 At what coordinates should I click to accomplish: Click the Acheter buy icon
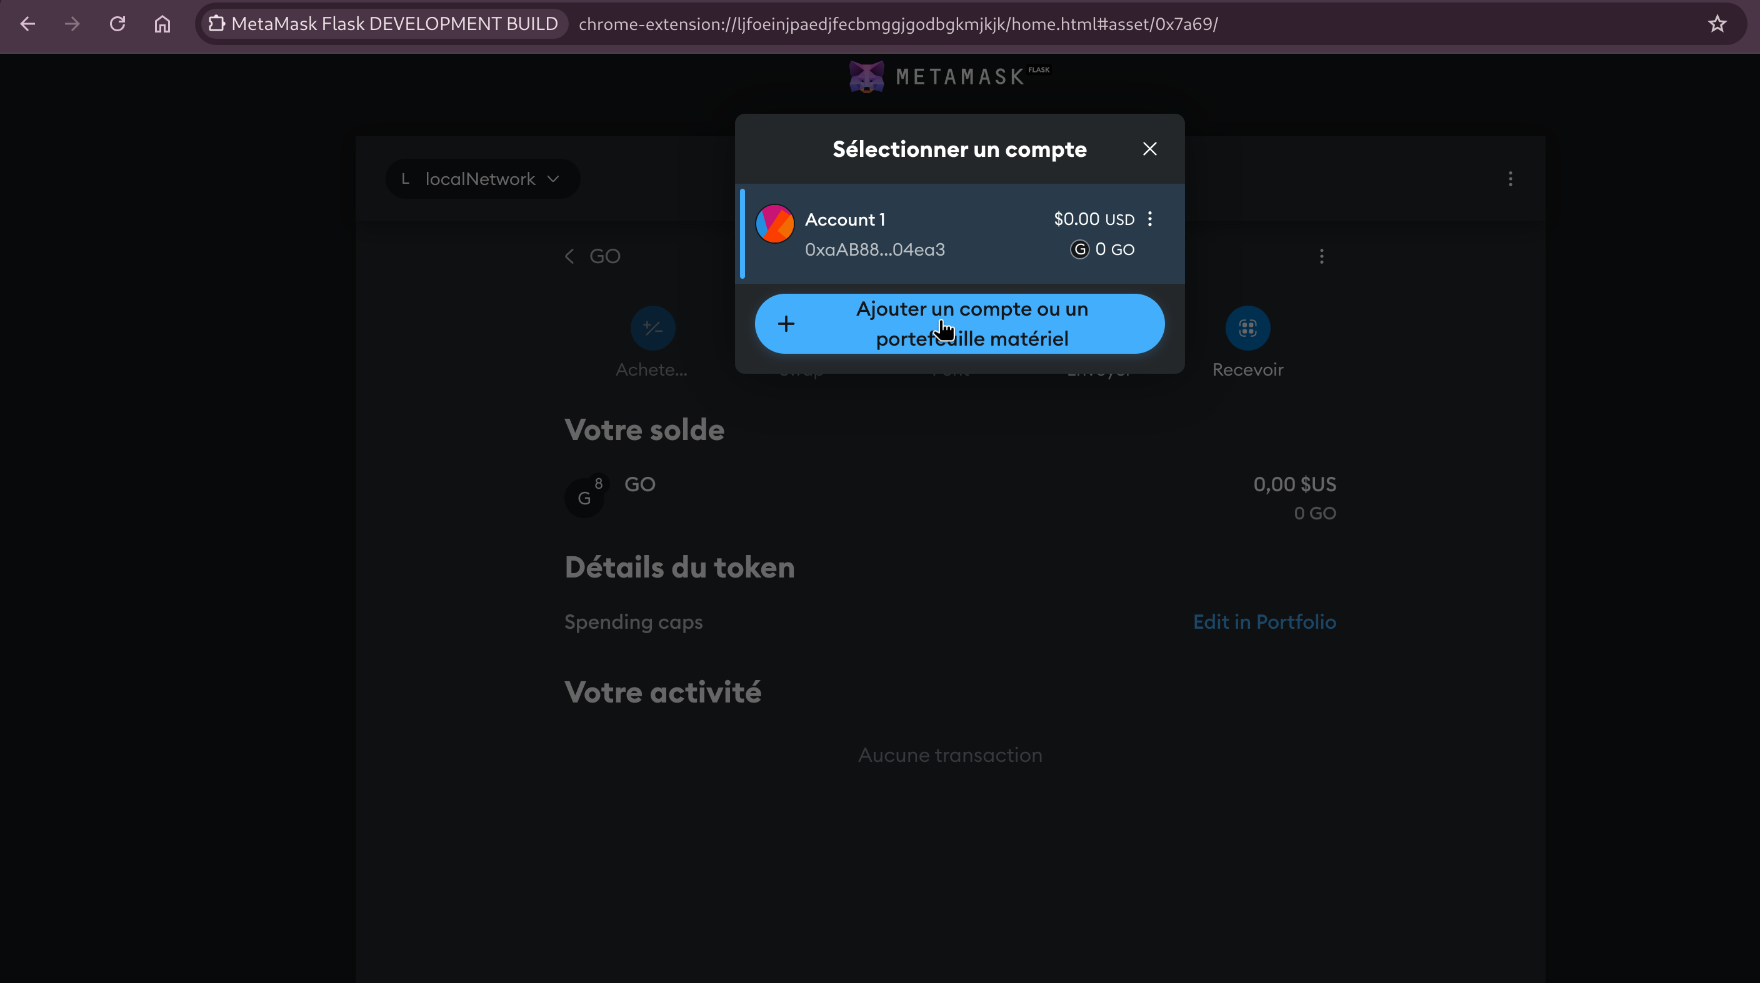pos(653,328)
